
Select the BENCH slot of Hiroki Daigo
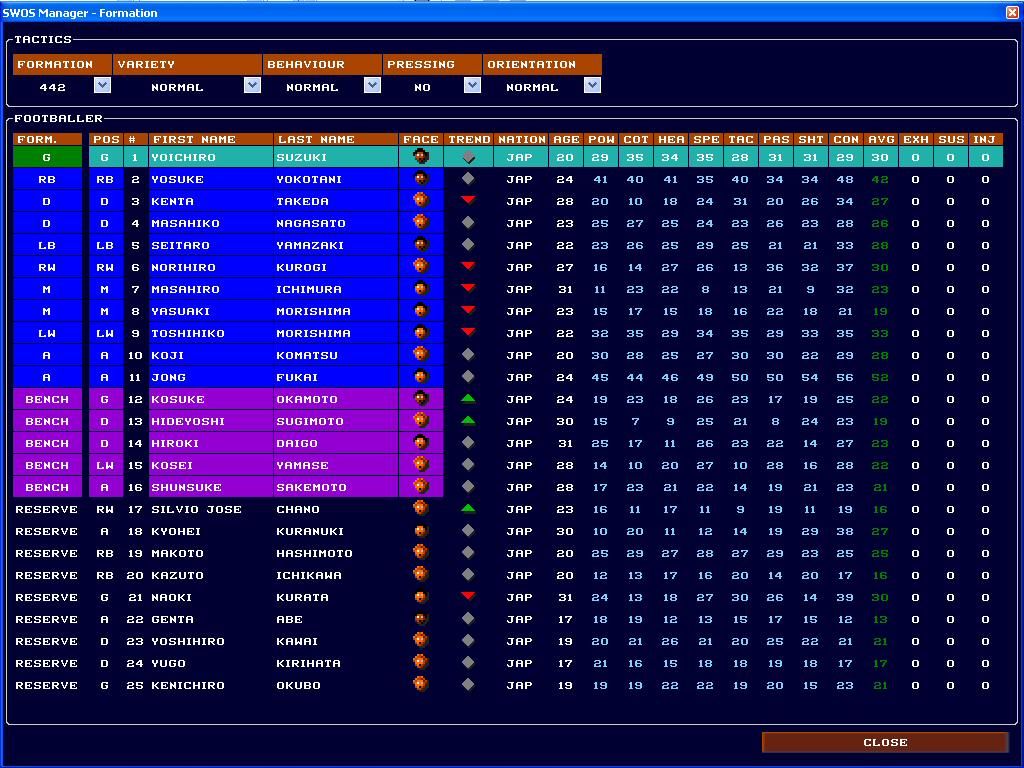[x=47, y=443]
